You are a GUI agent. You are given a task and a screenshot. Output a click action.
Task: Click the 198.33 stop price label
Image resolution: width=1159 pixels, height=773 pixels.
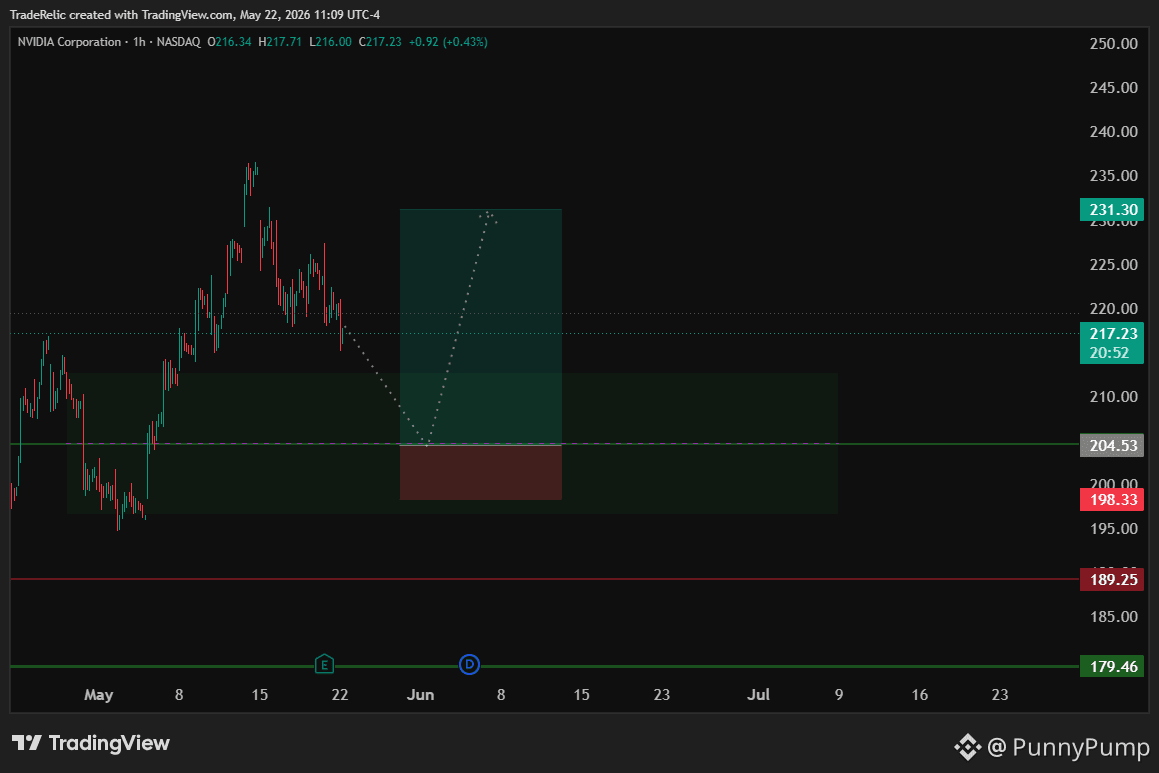click(1112, 500)
